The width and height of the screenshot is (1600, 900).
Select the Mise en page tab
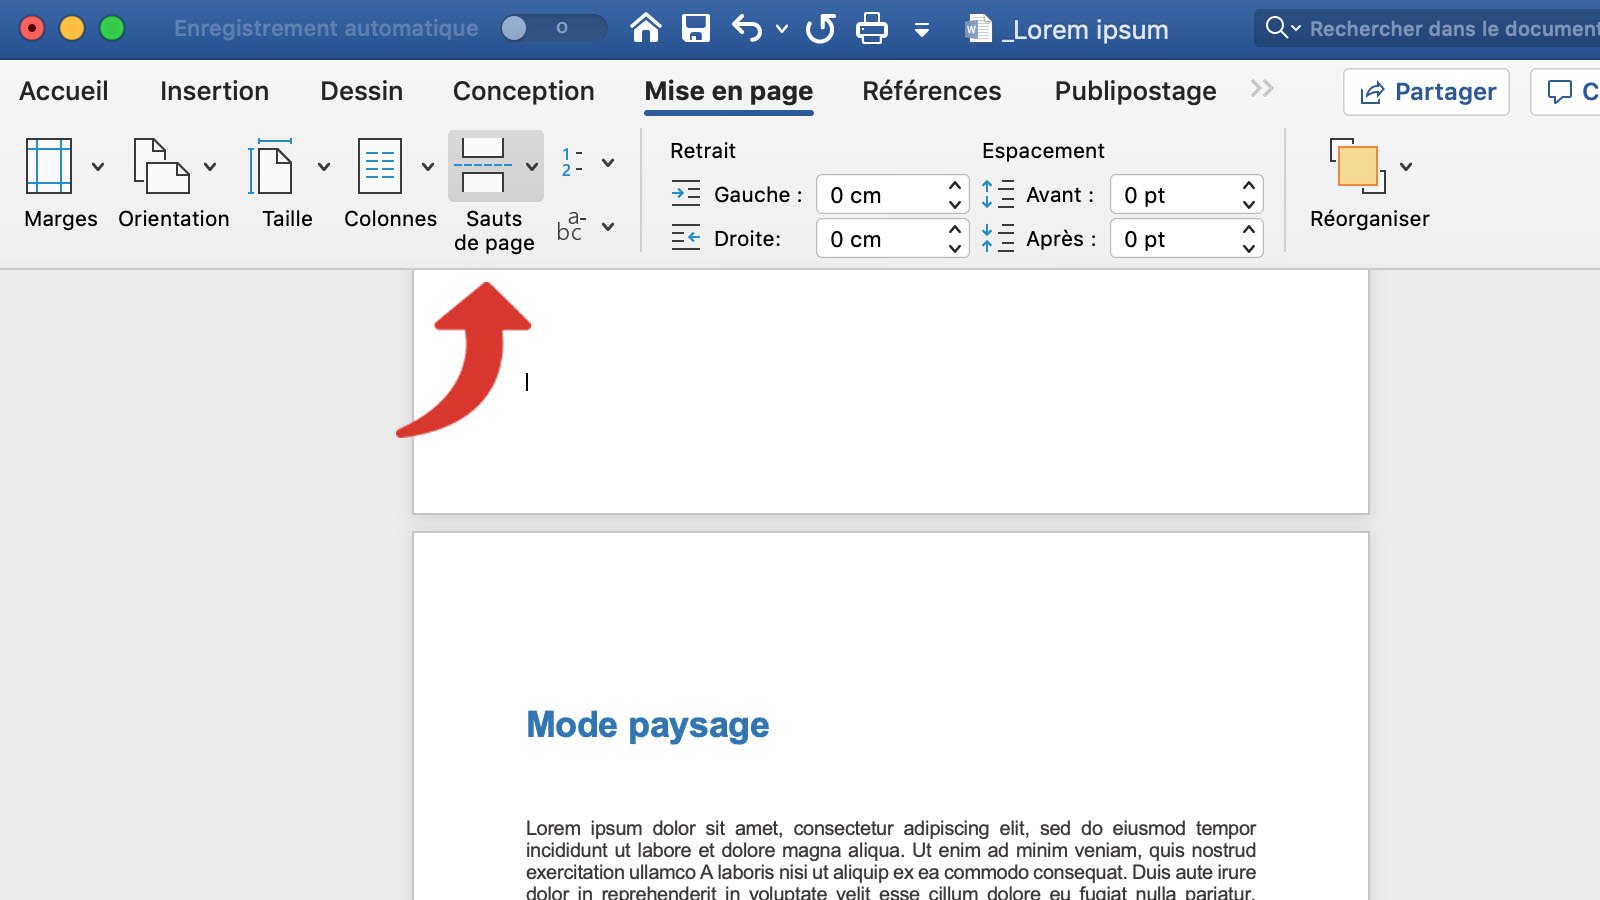tap(728, 92)
